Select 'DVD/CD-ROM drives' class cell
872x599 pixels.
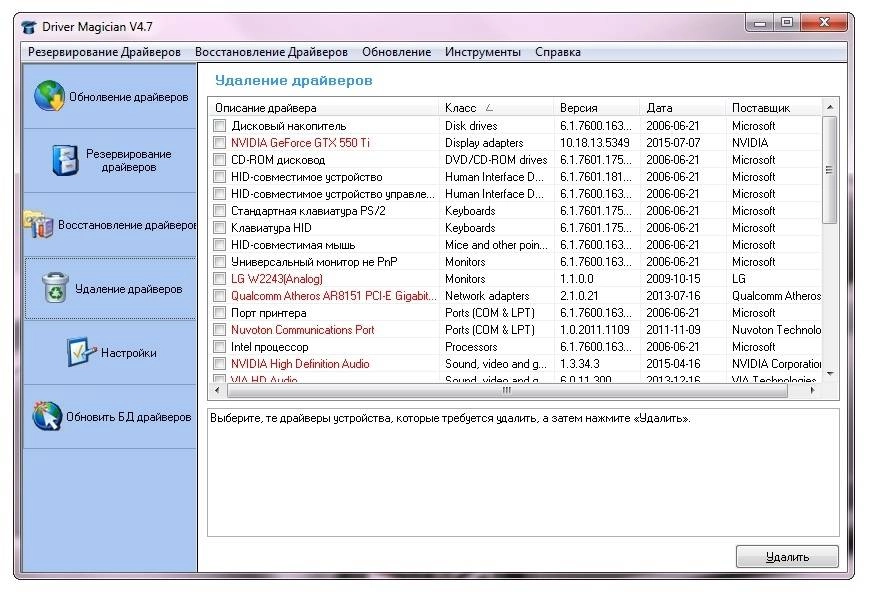click(496, 160)
